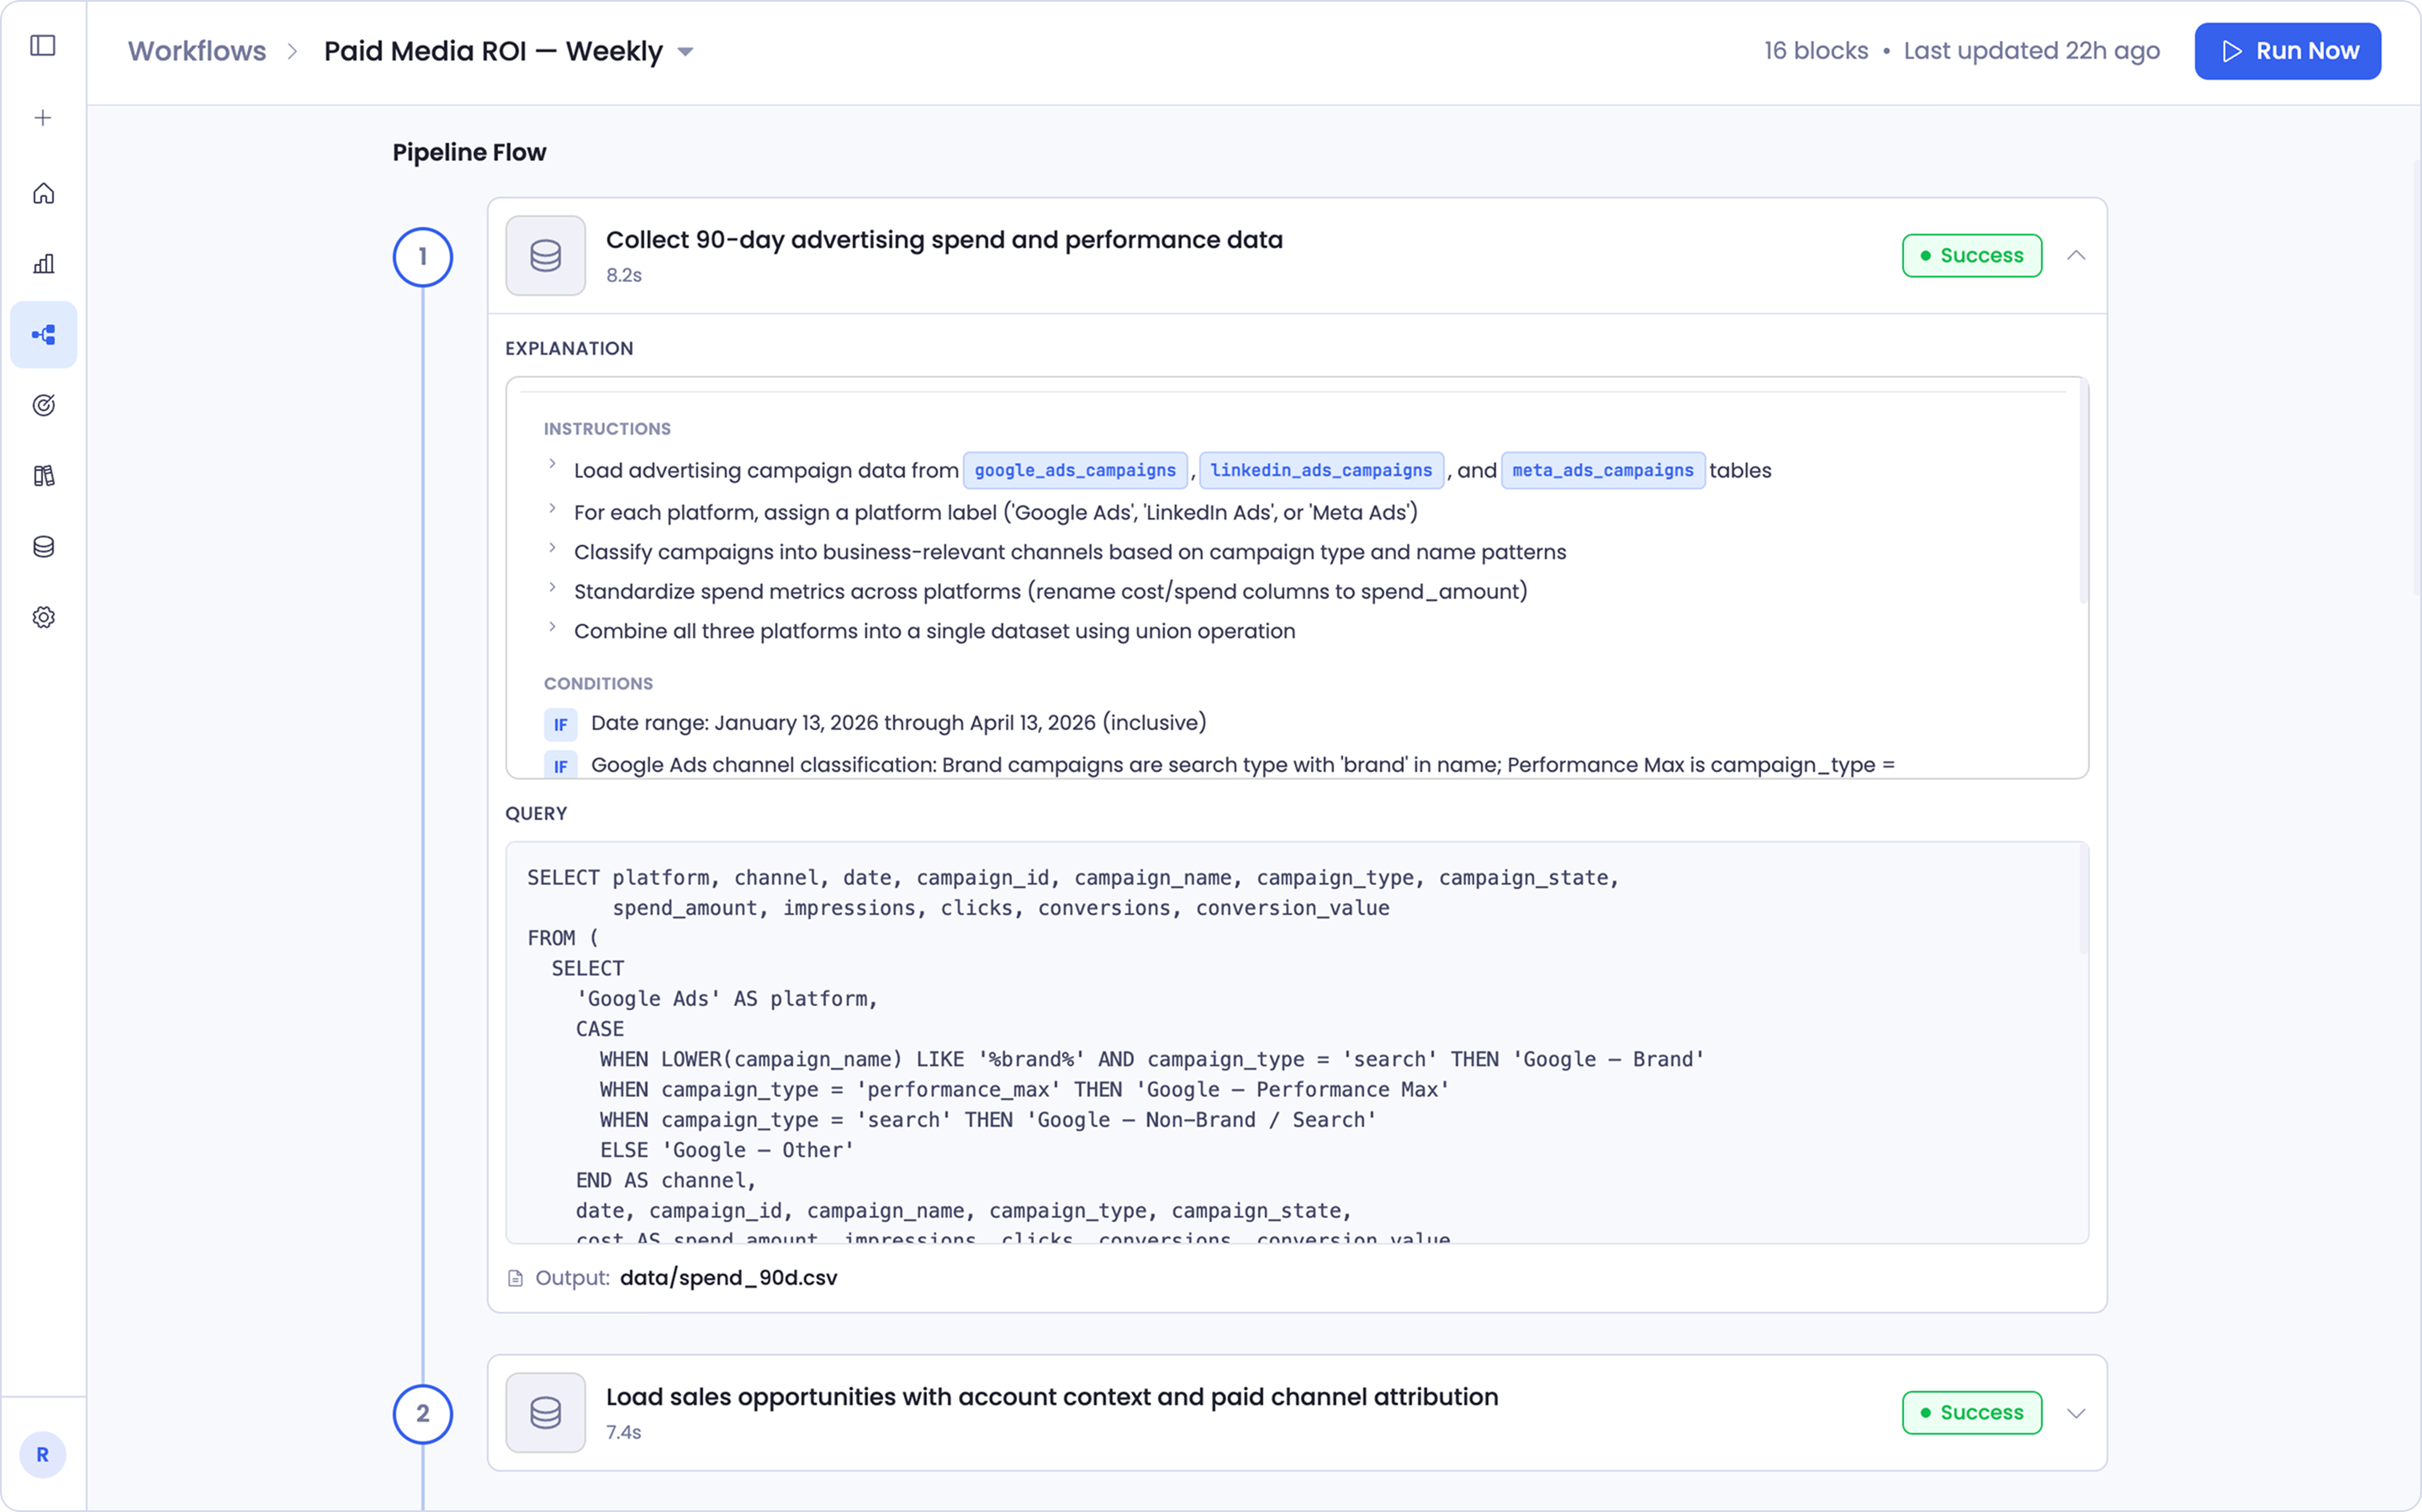Click the "ELSE 'Google – Other'" query line

pyautogui.click(x=727, y=1150)
